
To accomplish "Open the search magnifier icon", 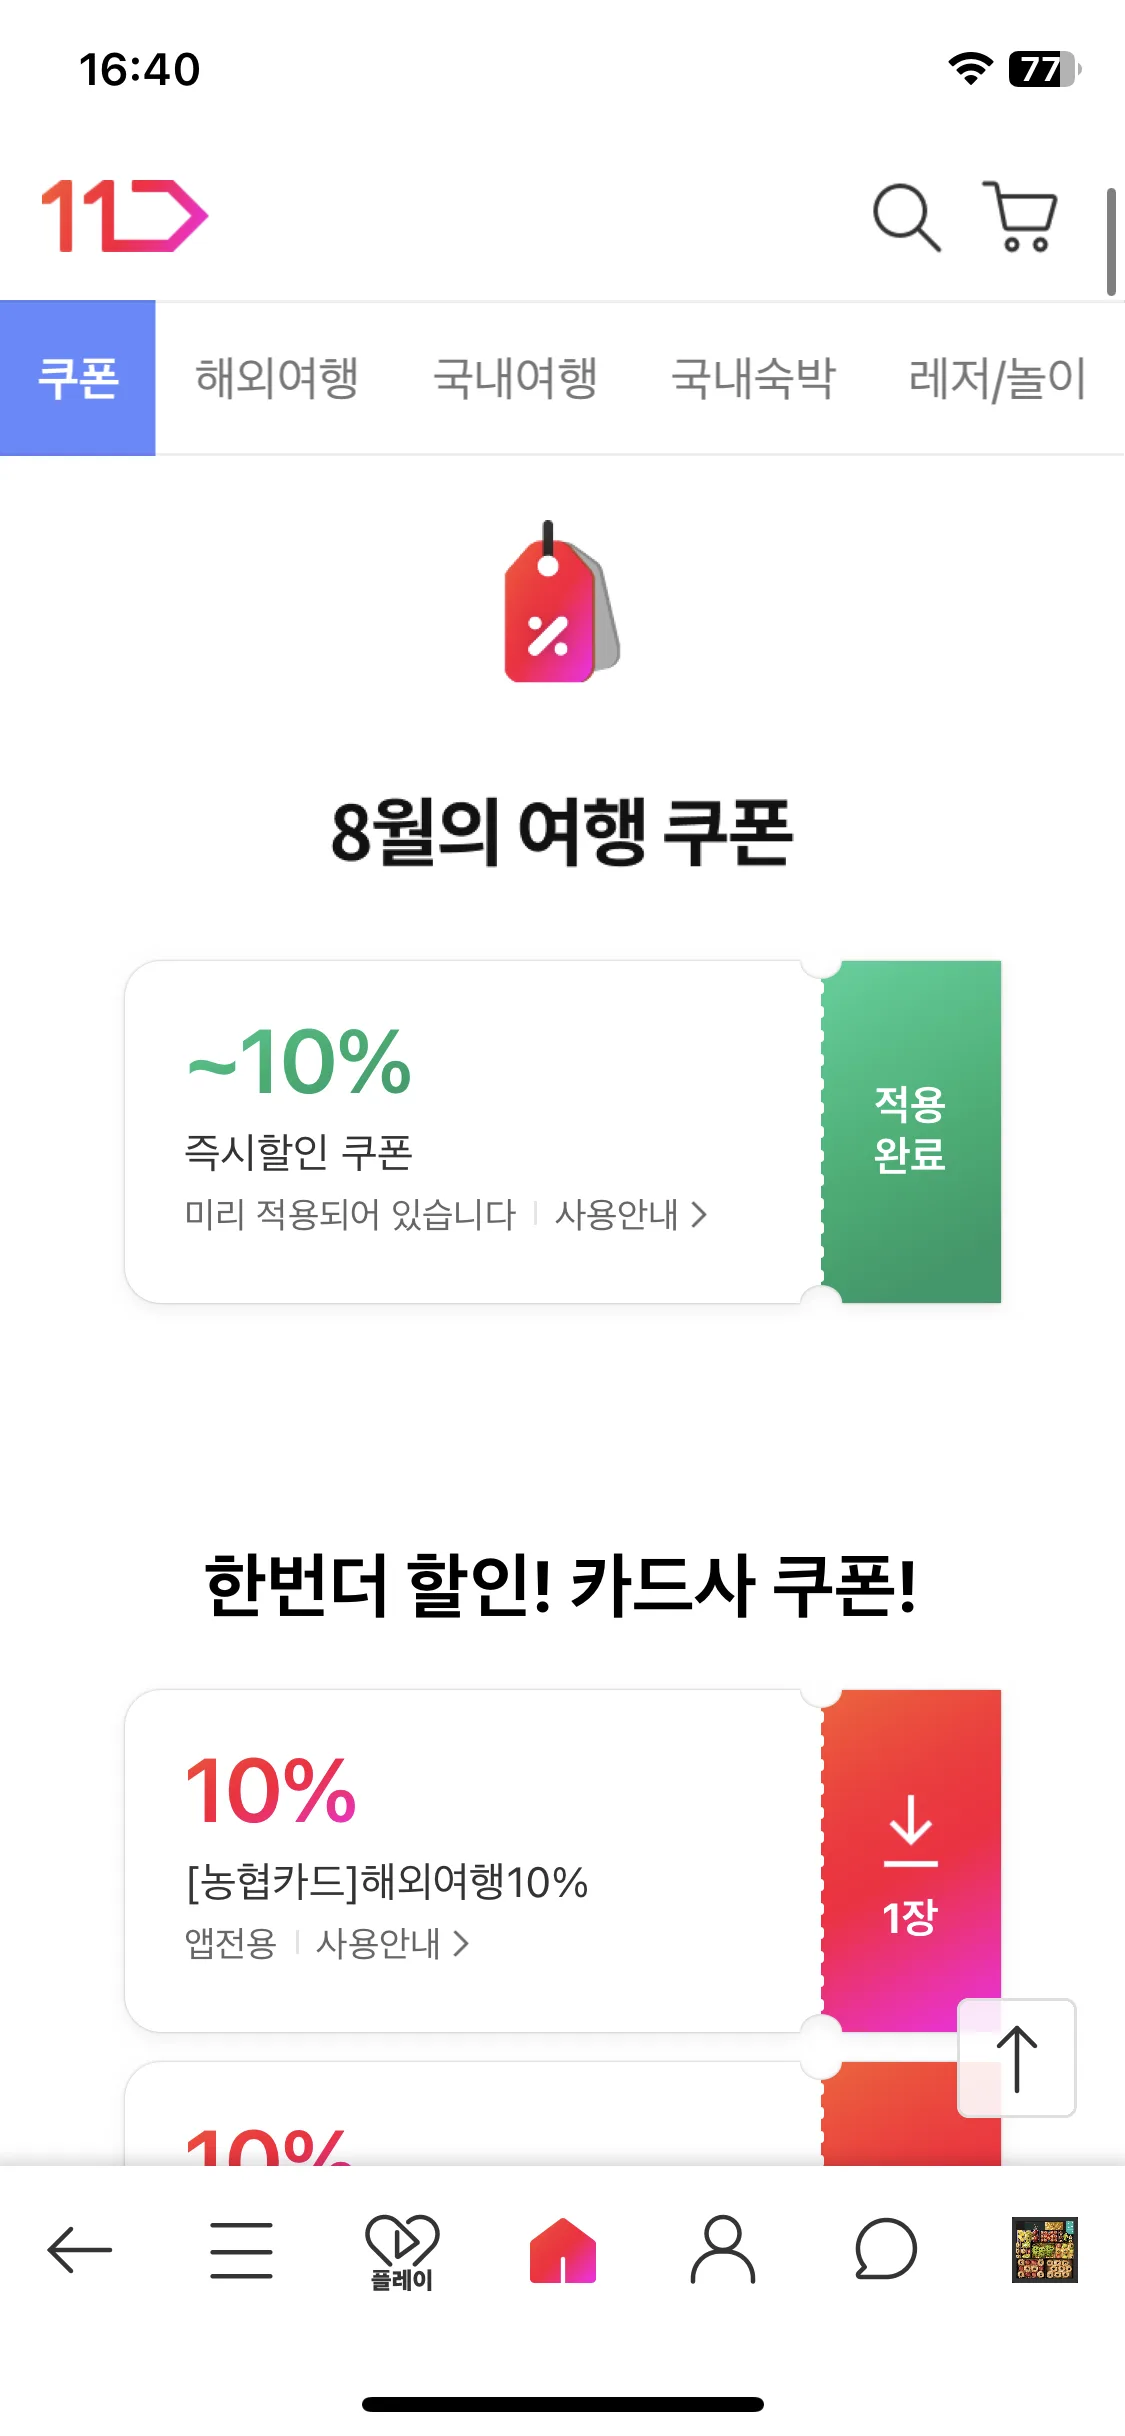I will point(906,217).
